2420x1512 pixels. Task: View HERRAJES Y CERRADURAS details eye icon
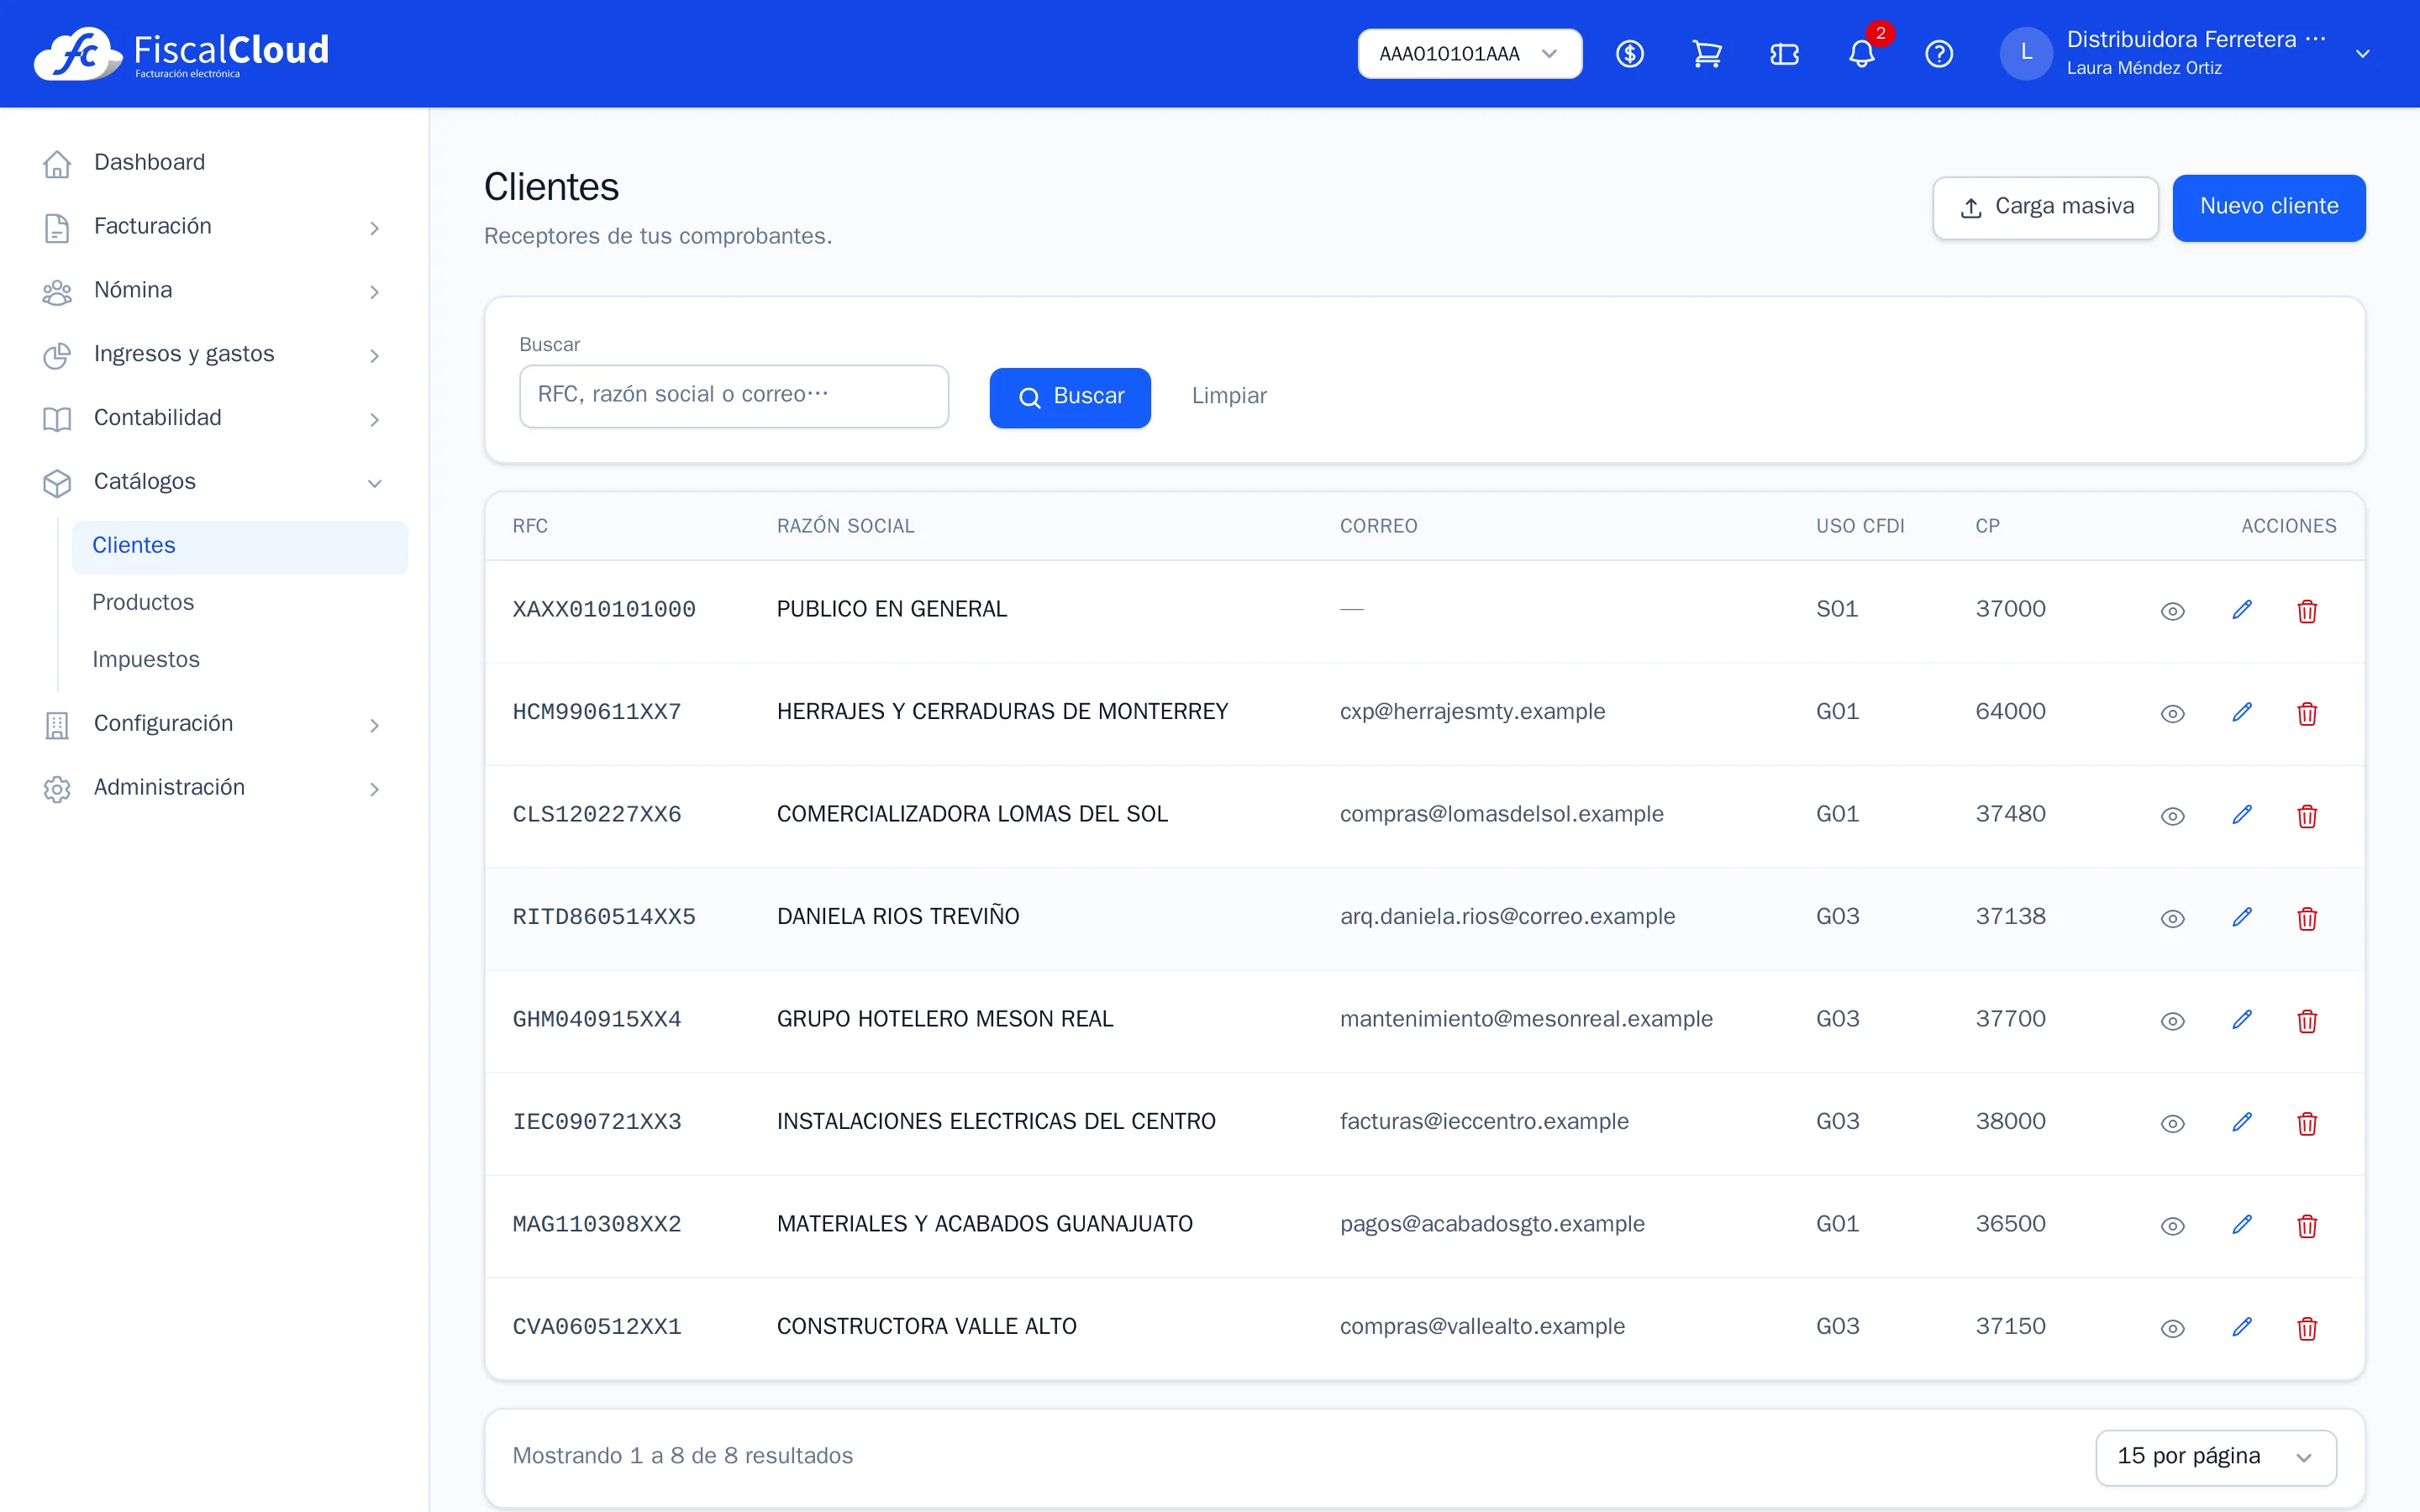(x=2172, y=714)
